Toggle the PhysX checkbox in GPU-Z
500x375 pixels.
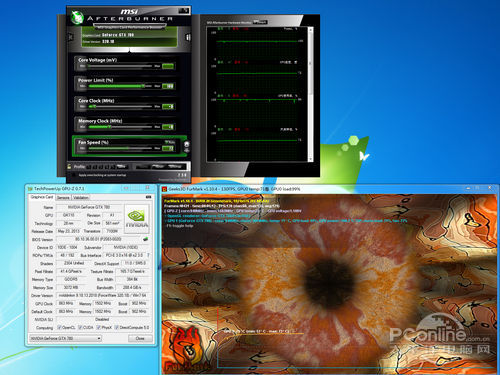pyautogui.click(x=98, y=327)
